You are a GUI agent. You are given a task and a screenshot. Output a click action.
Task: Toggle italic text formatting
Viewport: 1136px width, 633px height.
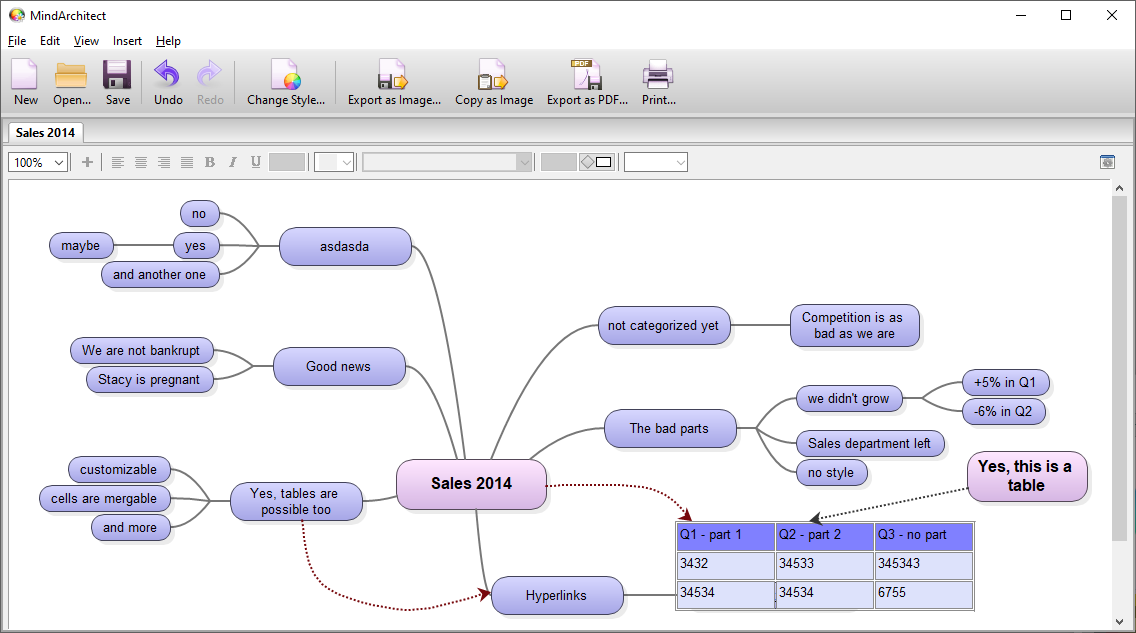(x=232, y=161)
